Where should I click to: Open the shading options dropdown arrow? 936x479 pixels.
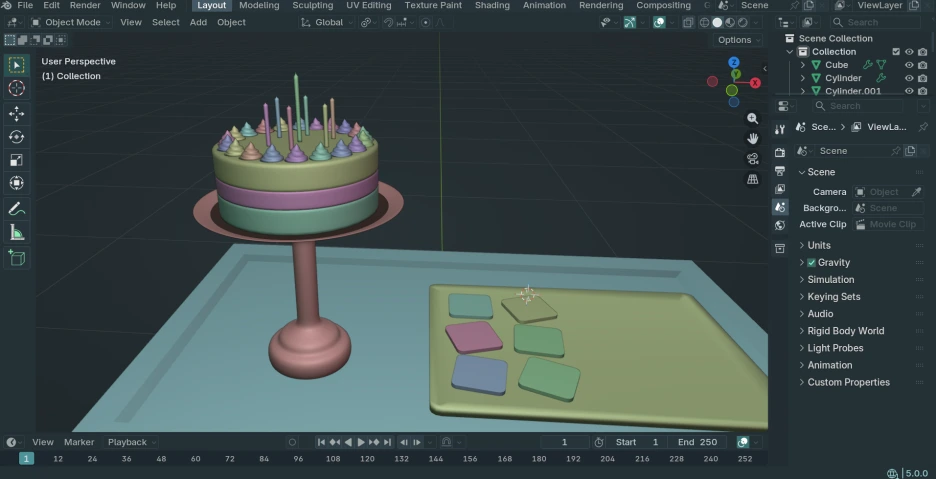(x=754, y=23)
